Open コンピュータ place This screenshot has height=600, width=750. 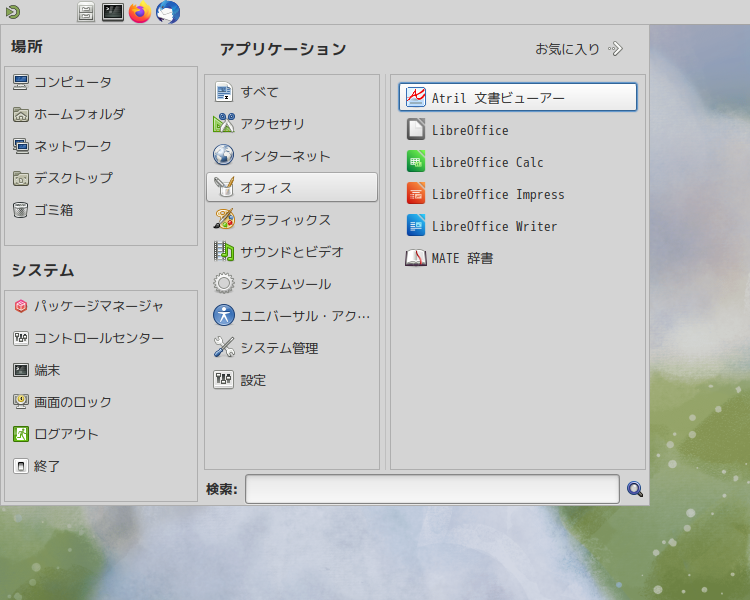[101, 82]
